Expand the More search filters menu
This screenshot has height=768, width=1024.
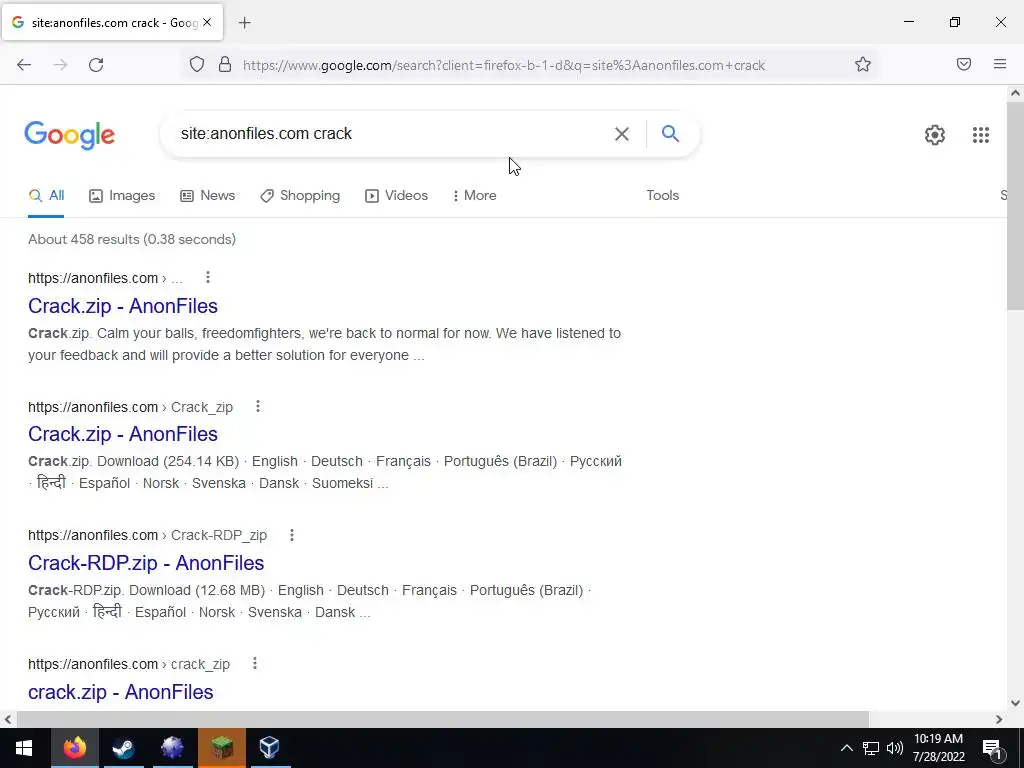475,195
